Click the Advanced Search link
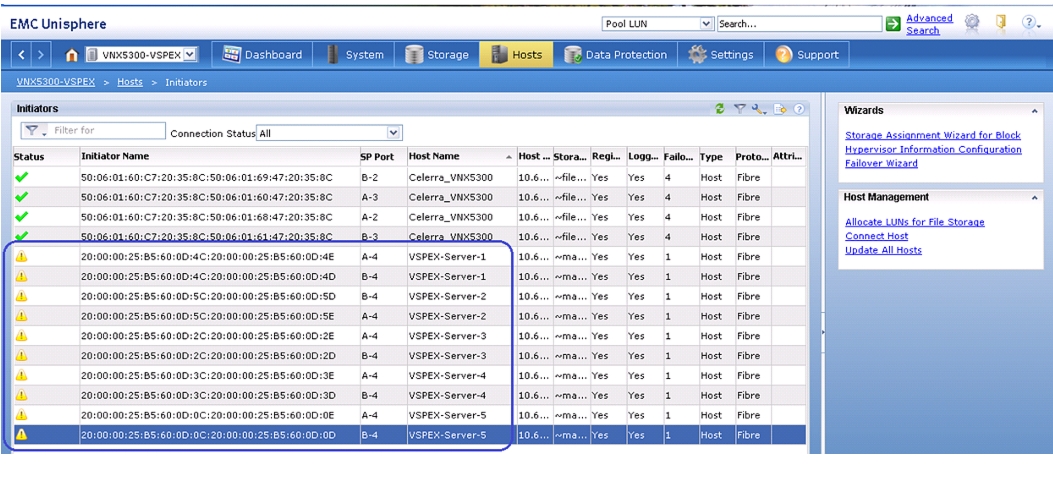 (x=929, y=24)
